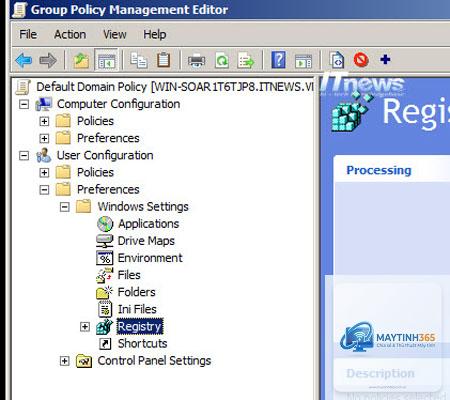Viewport: 450px width, 400px height.
Task: Open the Action menu
Action: pos(70,34)
